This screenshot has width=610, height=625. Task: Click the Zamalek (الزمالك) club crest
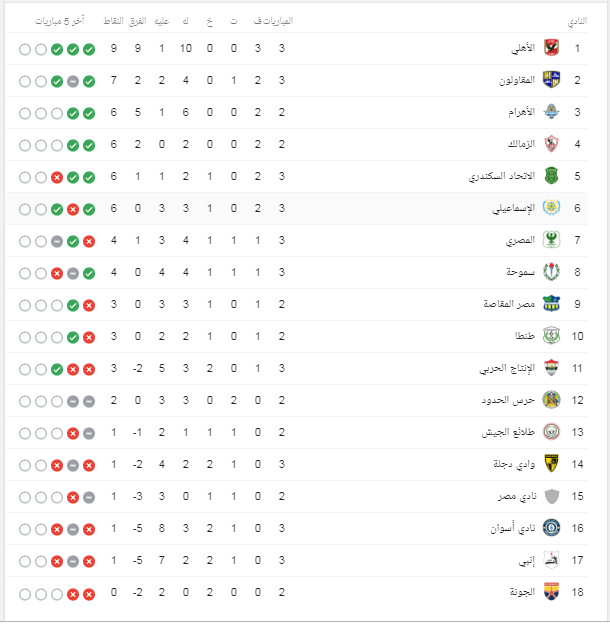[551, 144]
